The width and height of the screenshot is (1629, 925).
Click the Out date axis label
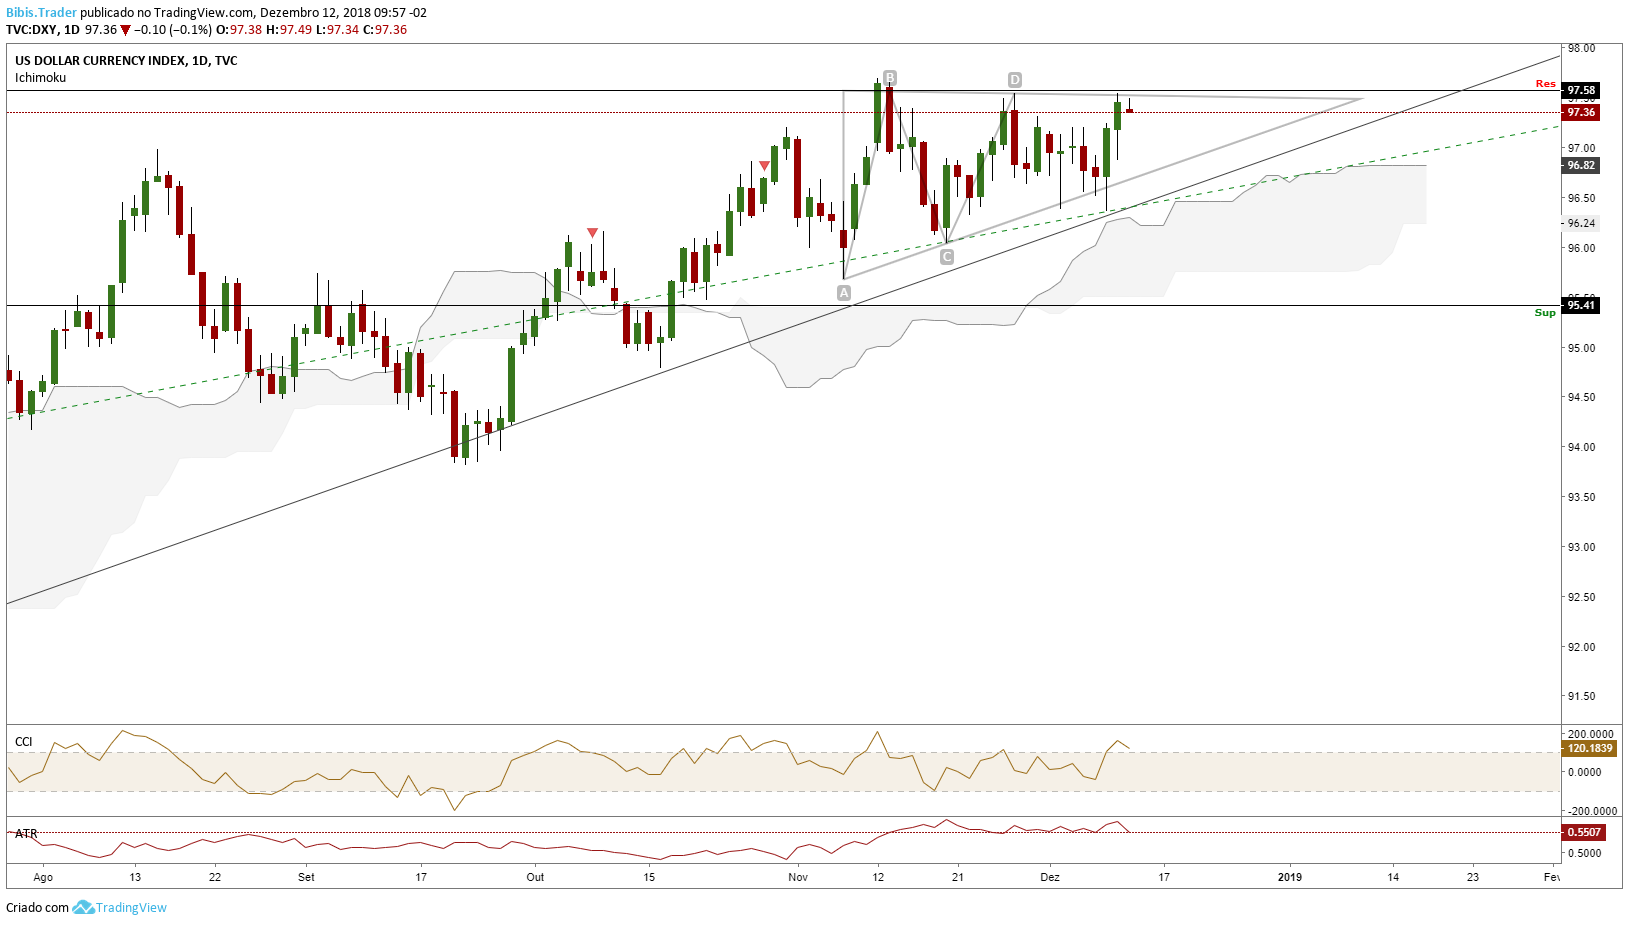tap(536, 877)
